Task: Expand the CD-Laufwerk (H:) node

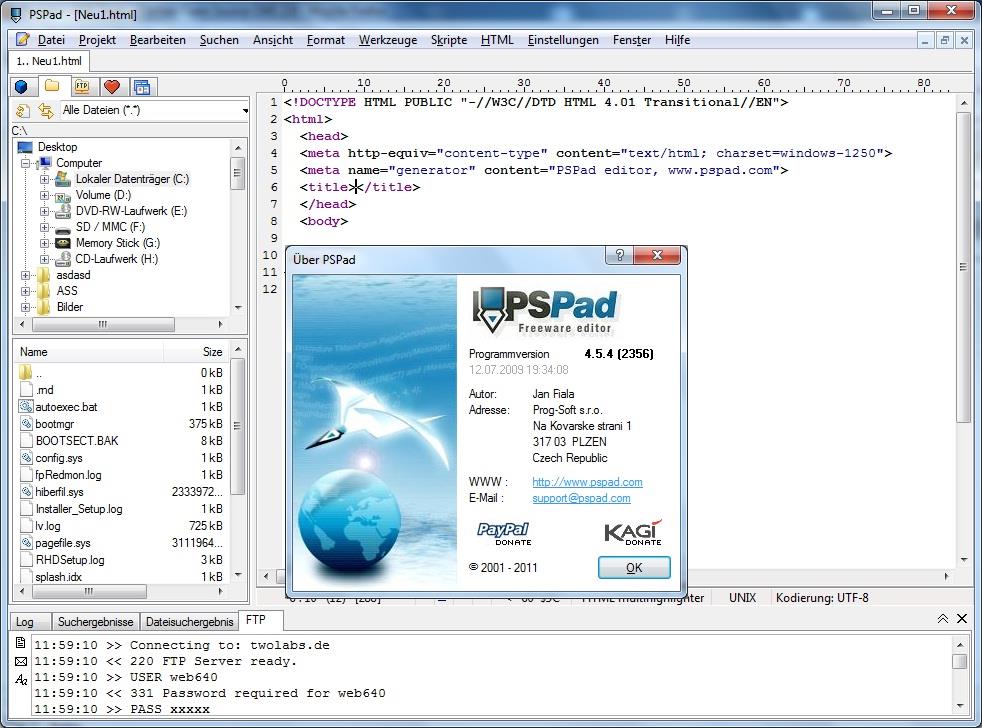Action: (x=44, y=259)
